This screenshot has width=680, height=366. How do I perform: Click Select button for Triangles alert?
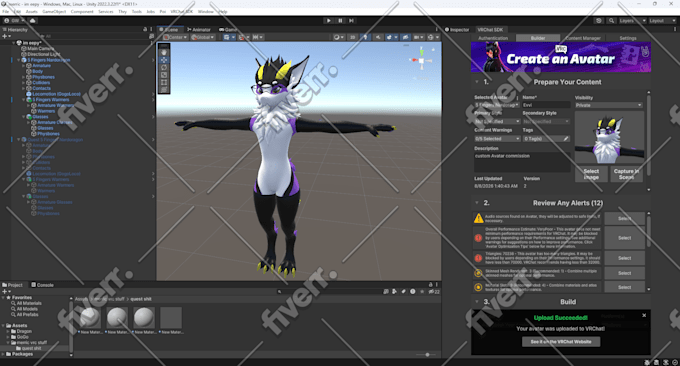coord(624,258)
